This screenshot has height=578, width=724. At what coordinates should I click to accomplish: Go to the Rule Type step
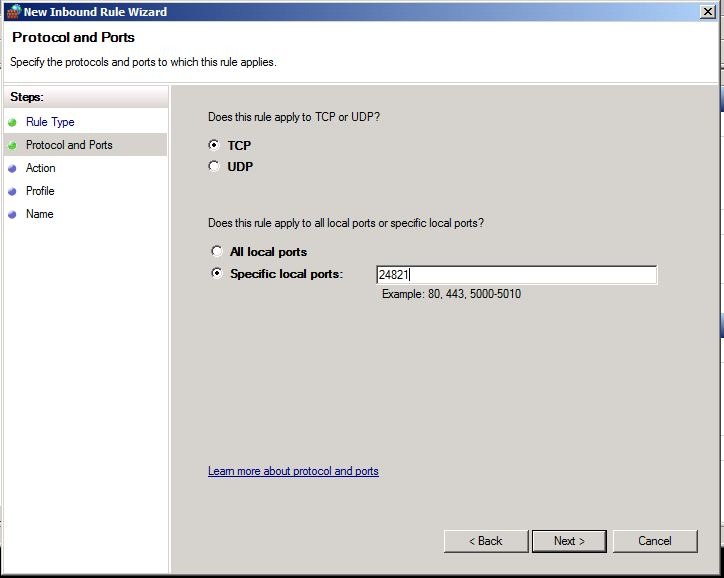(x=50, y=122)
